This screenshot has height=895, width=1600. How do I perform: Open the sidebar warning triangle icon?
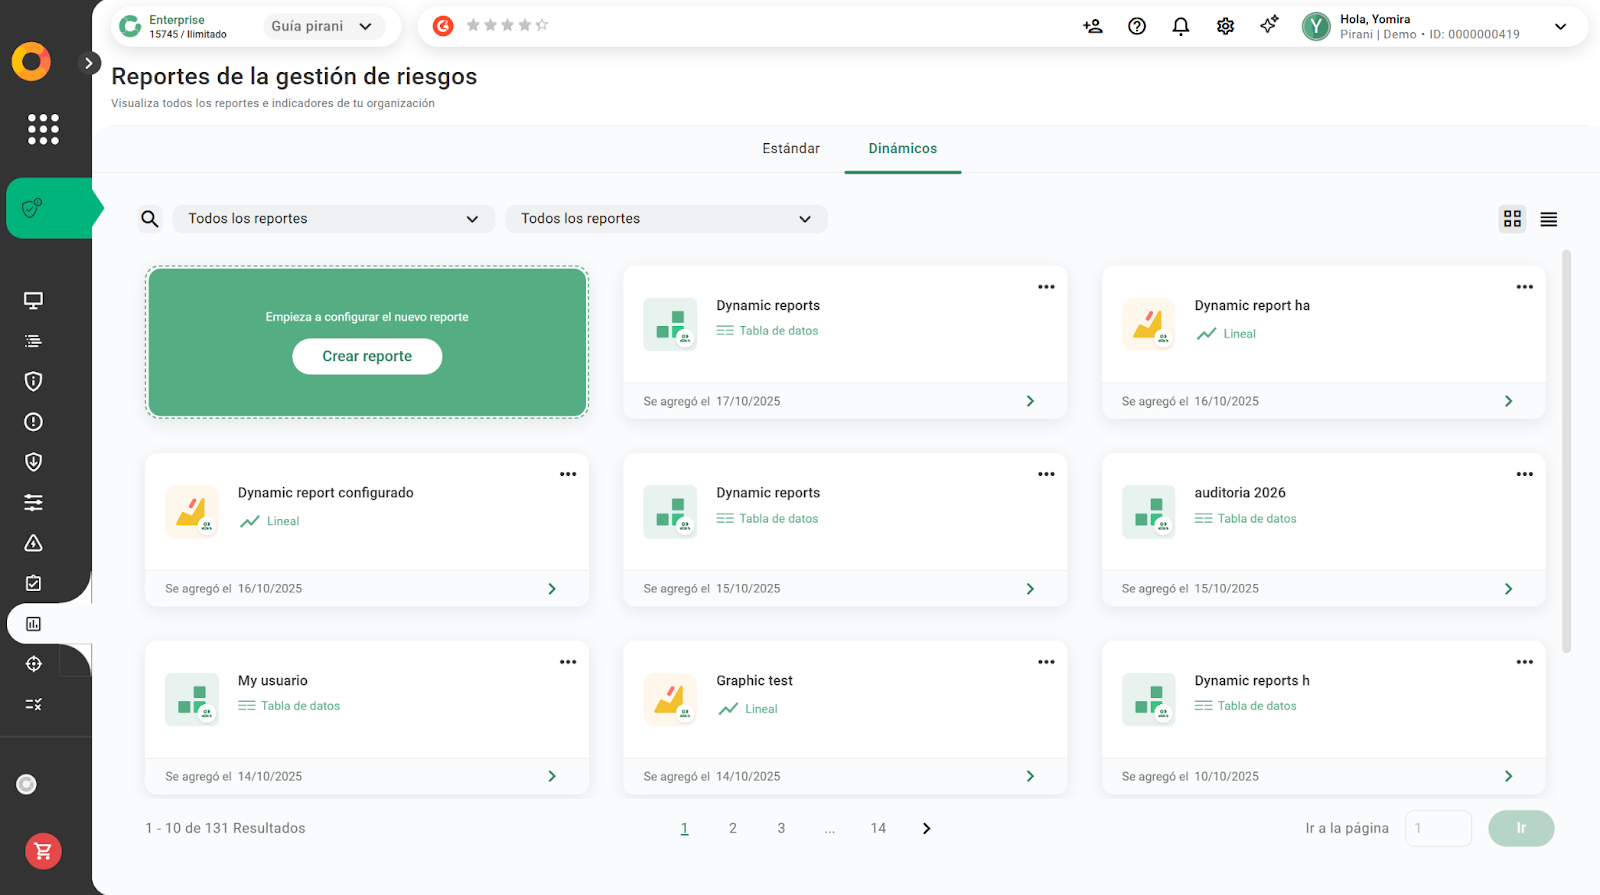pos(33,543)
